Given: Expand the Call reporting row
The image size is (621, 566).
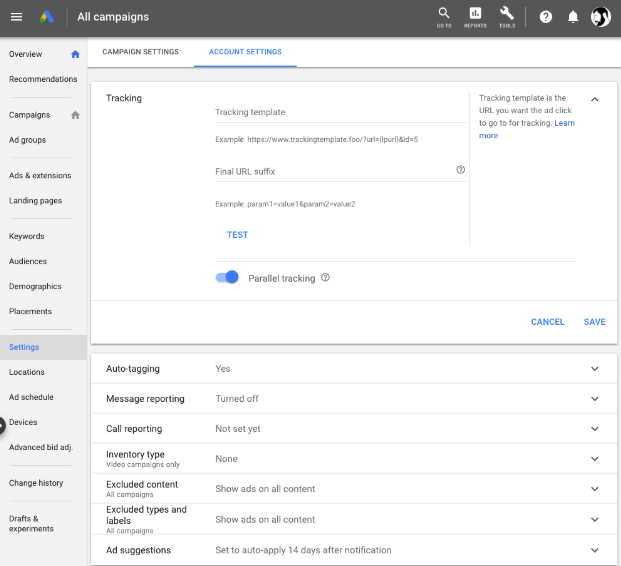Looking at the screenshot, I should (354, 429).
